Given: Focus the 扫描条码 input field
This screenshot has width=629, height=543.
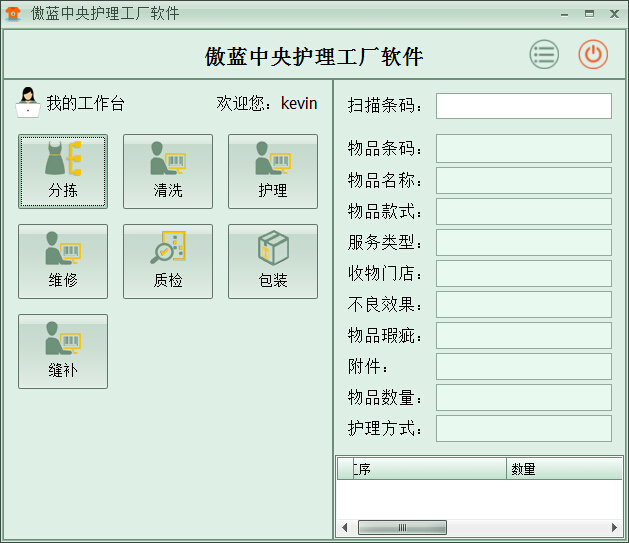Looking at the screenshot, I should pyautogui.click(x=523, y=106).
